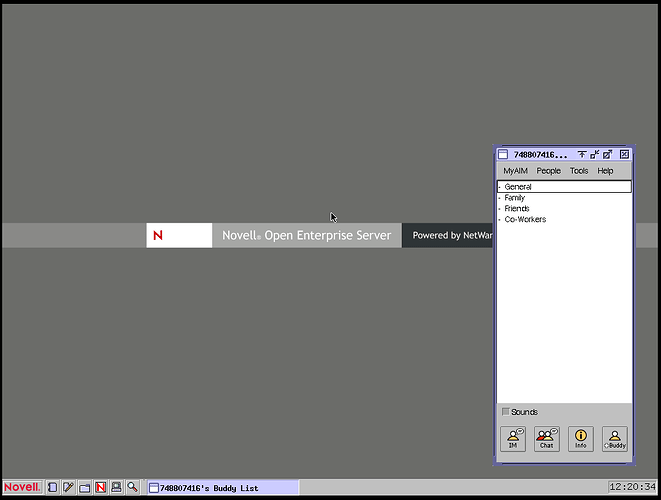Open the file folder icon on taskbar

pyautogui.click(x=84, y=487)
